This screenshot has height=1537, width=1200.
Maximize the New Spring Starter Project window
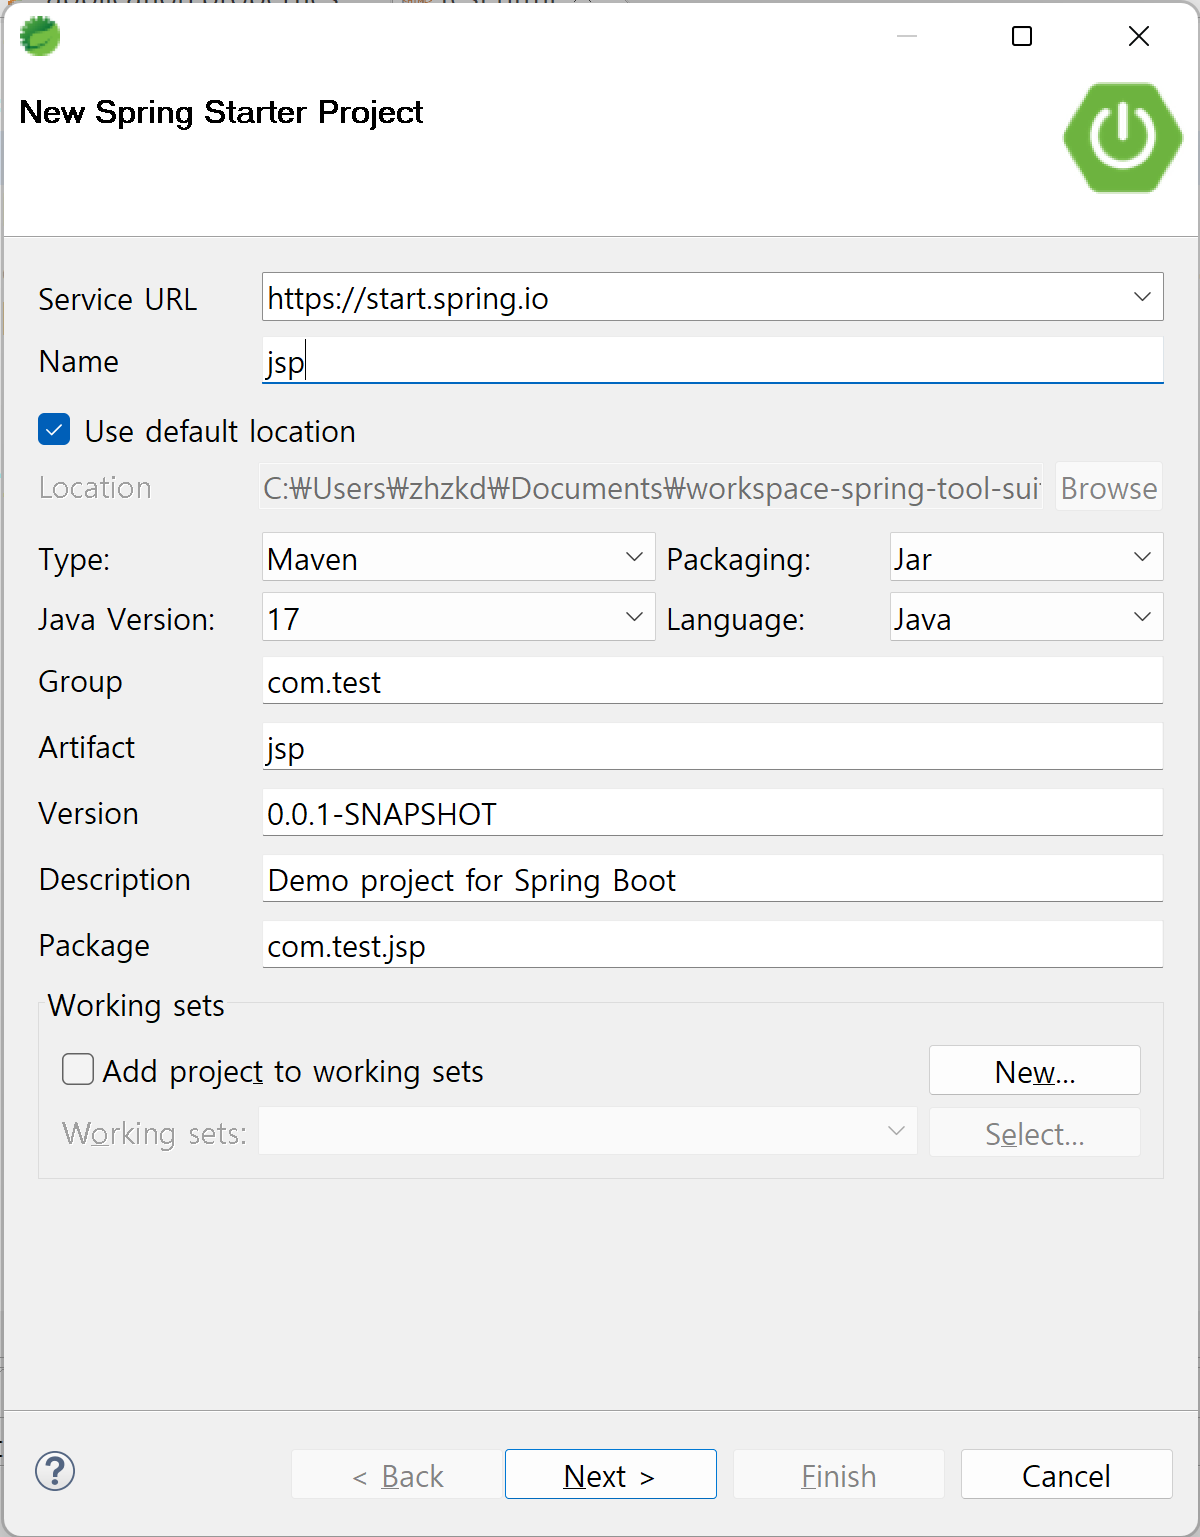pyautogui.click(x=1022, y=37)
